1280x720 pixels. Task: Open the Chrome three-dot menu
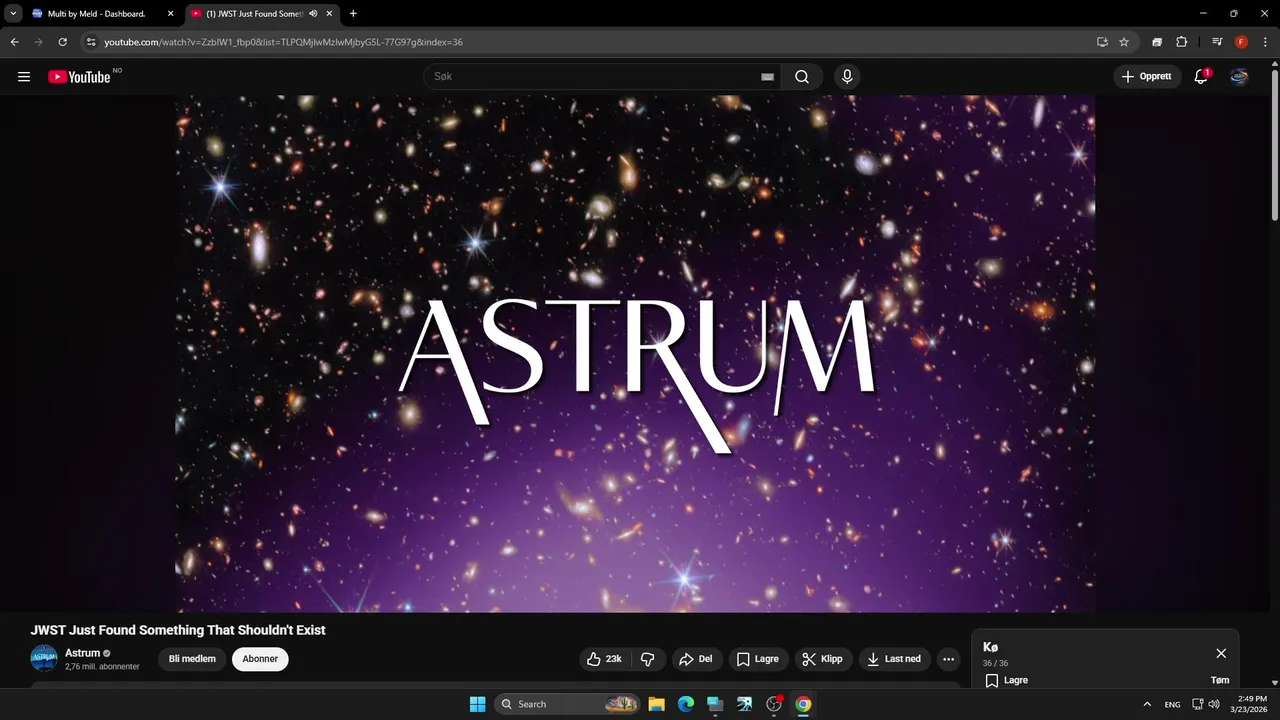click(x=1264, y=42)
